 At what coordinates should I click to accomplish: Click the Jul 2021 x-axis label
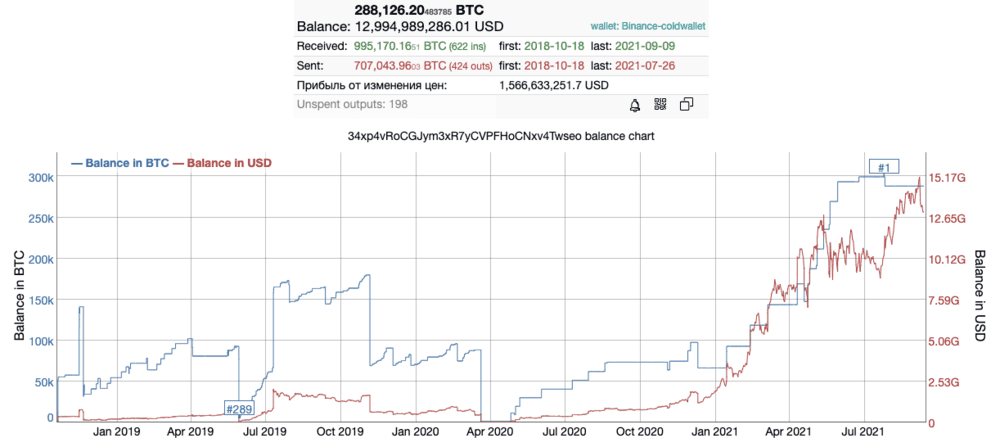click(862, 432)
